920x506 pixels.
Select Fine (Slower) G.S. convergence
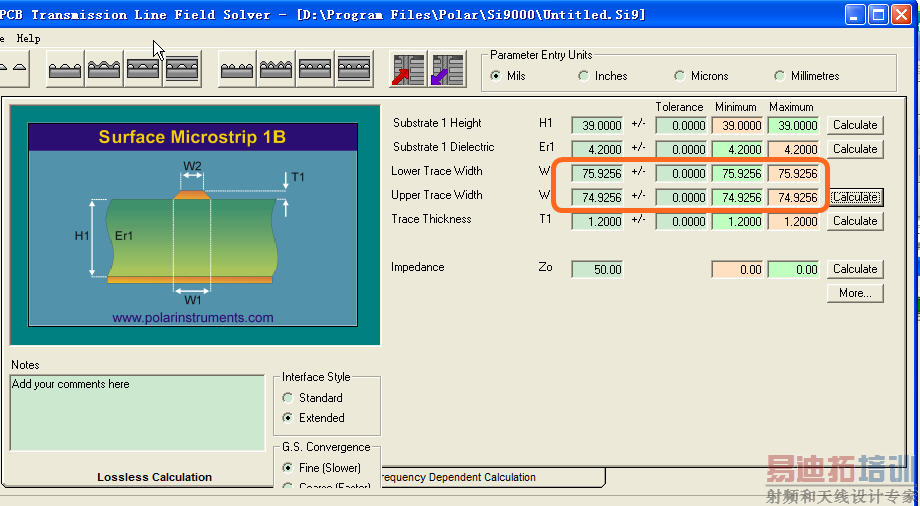pos(322,468)
